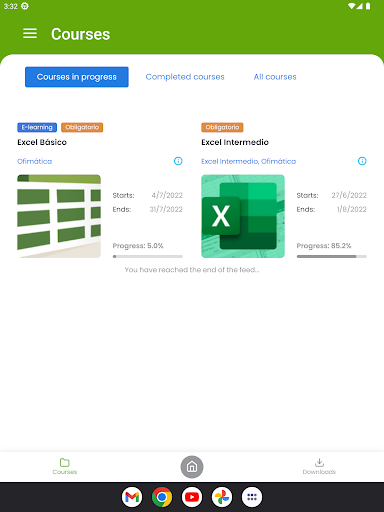The width and height of the screenshot is (384, 512).
Task: Click the Progress: 5.0% label
Action: [138, 246]
